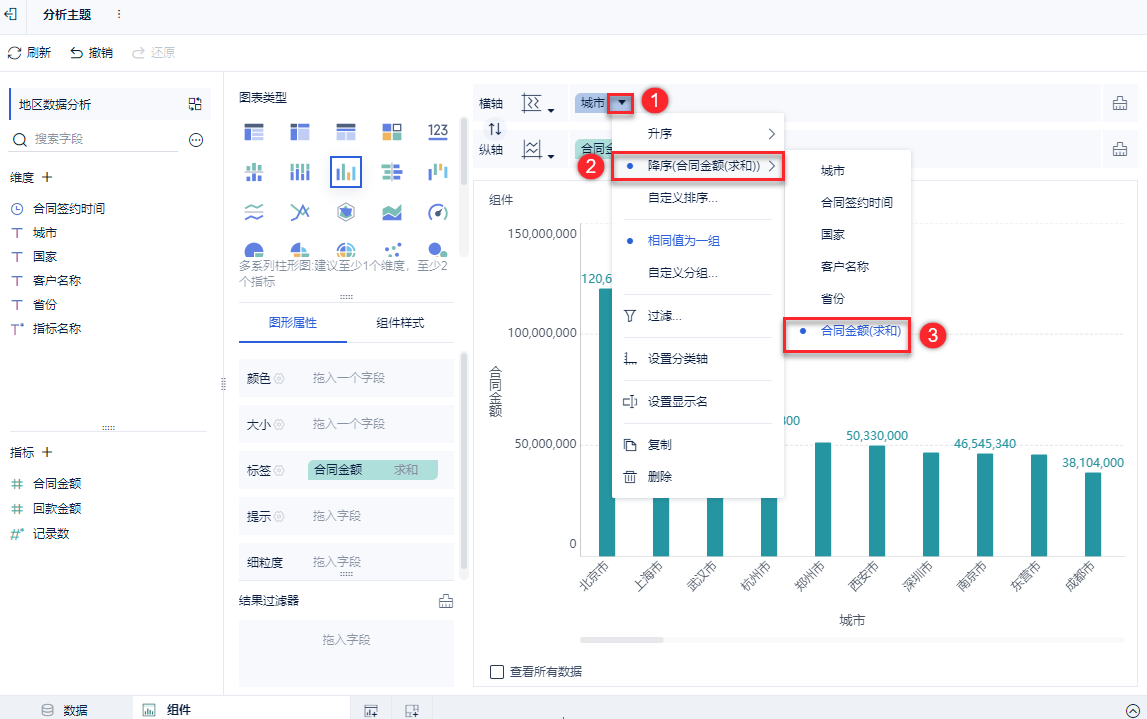Screen dimensions: 1147x719
Task: Add a metric with the 指标 plus icon
Action: click(x=48, y=452)
